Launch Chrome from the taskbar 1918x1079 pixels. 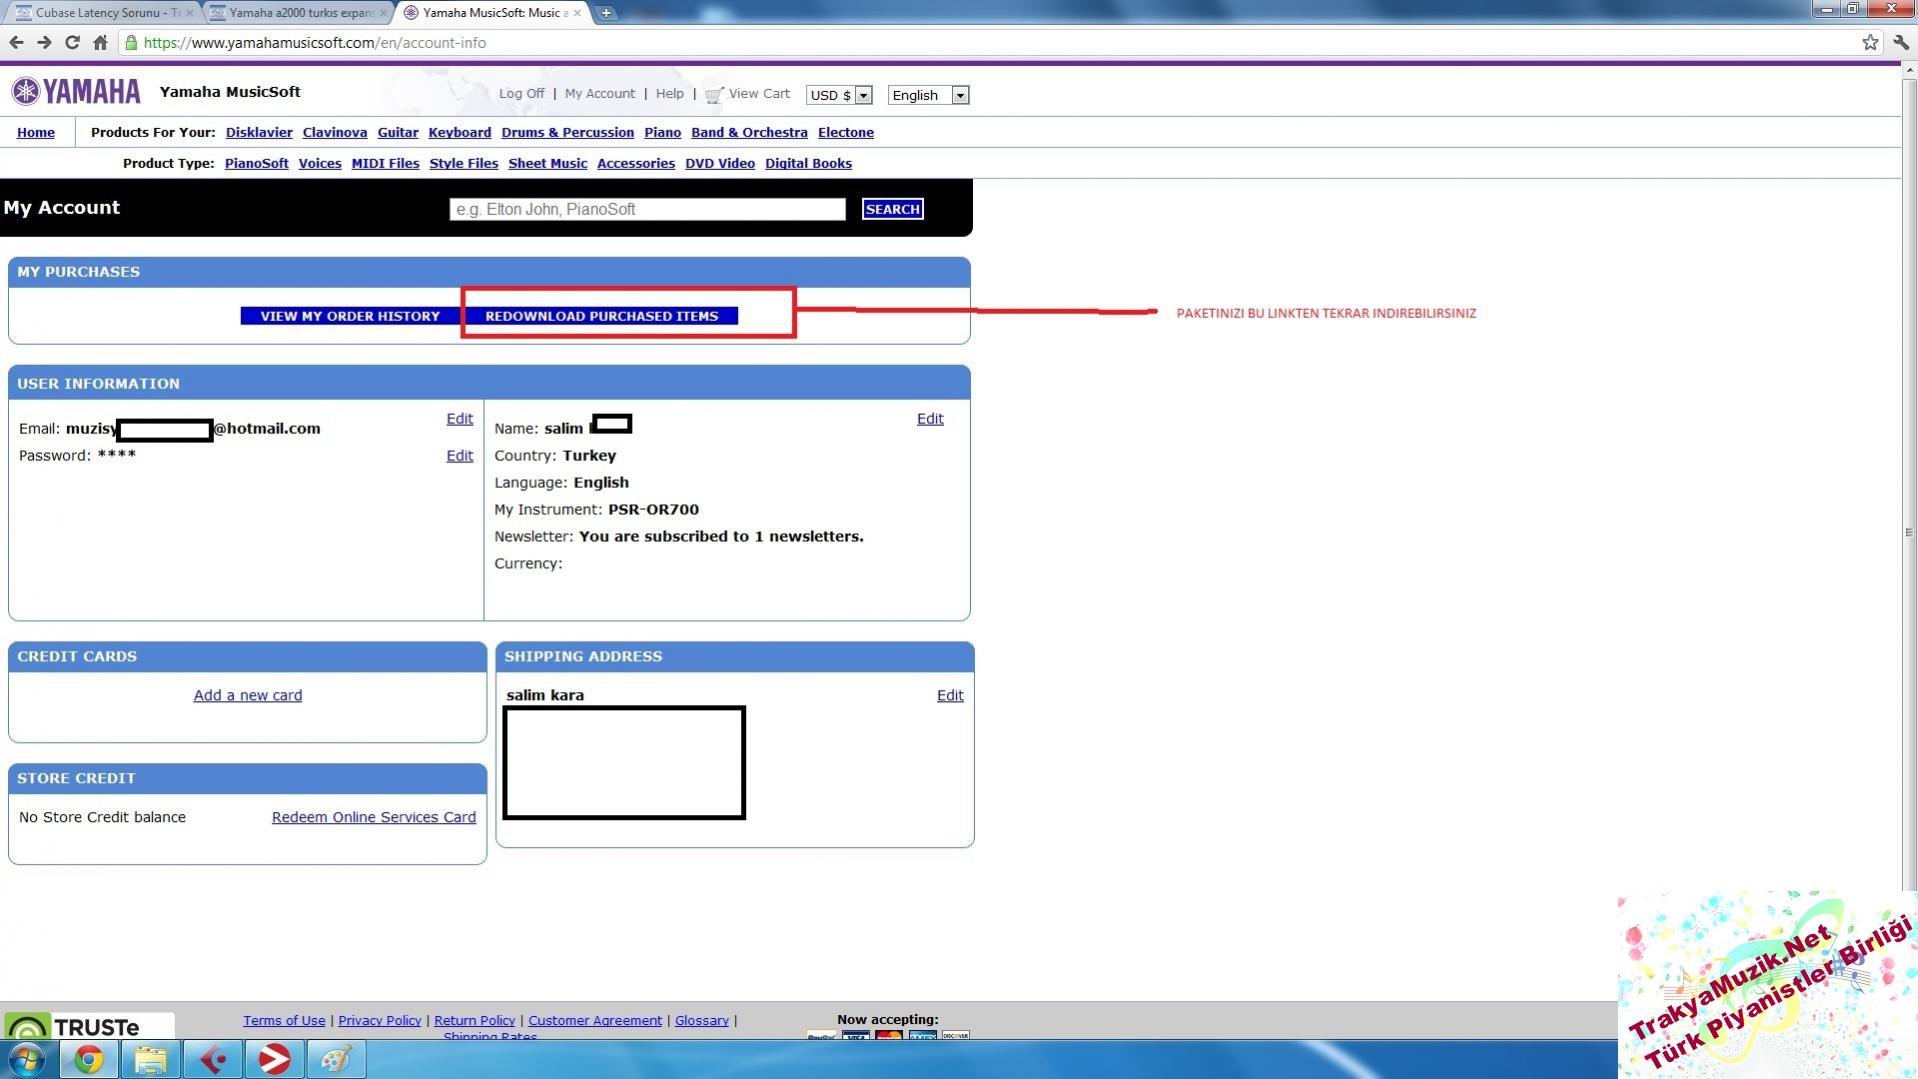coord(89,1059)
